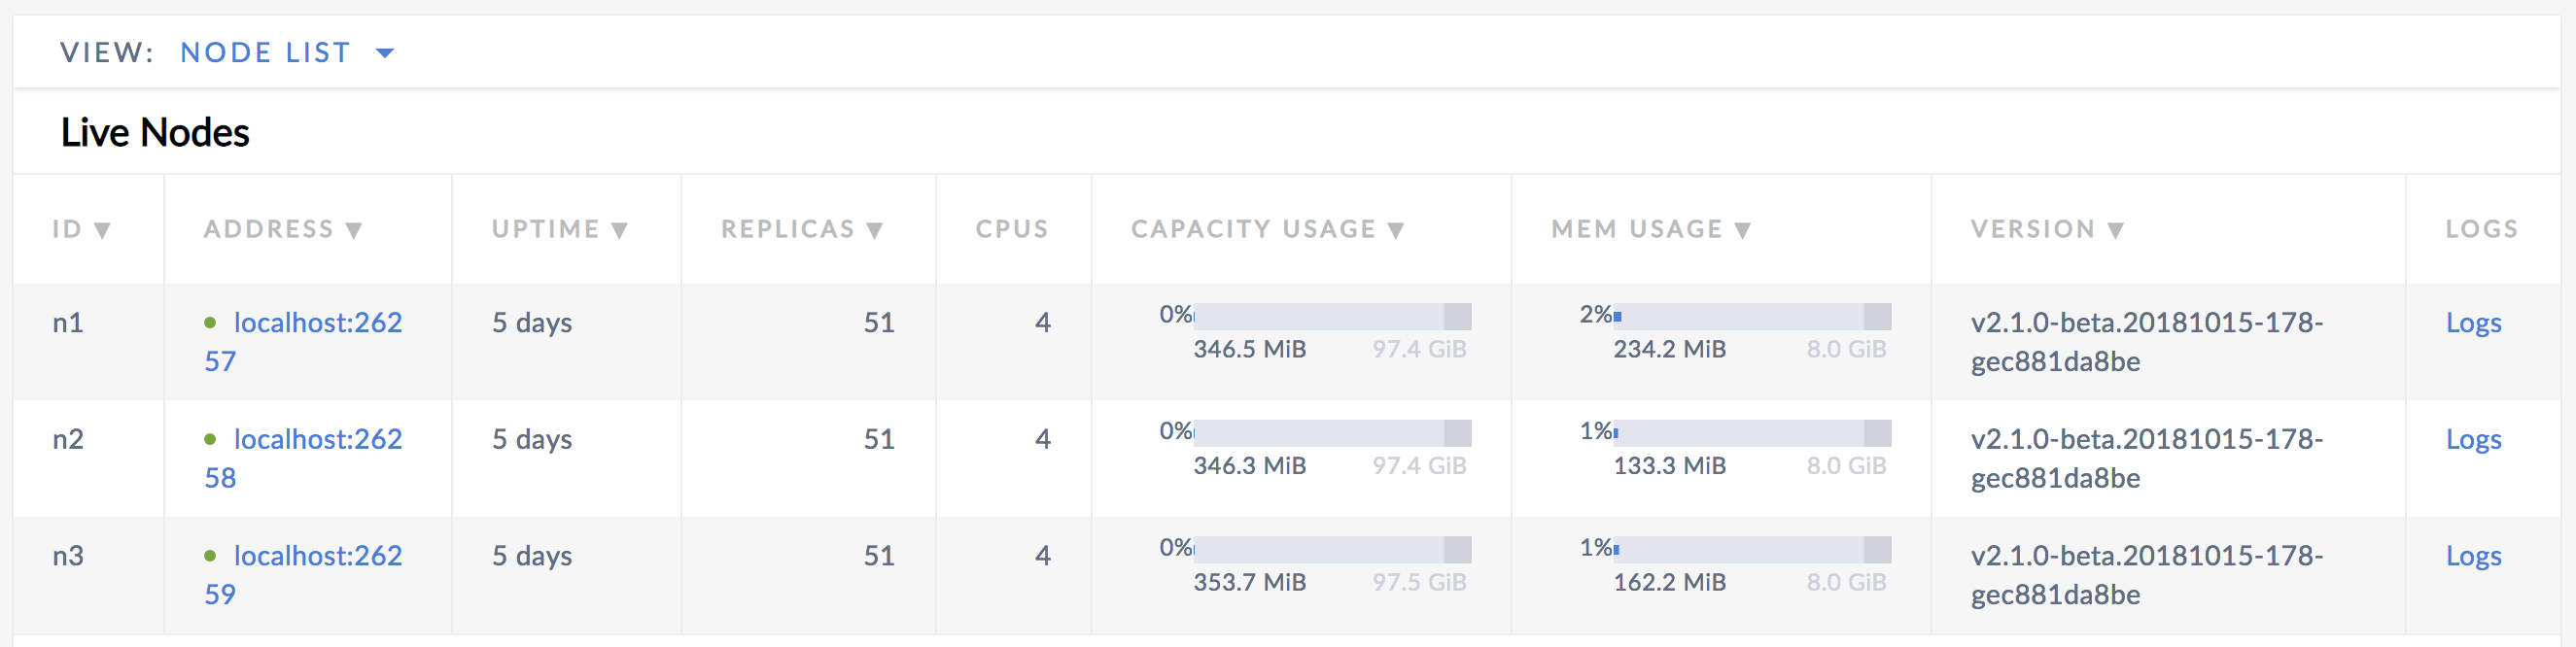Sort nodes by MEM USAGE
Screen dimensions: 2576x647
click(1649, 228)
